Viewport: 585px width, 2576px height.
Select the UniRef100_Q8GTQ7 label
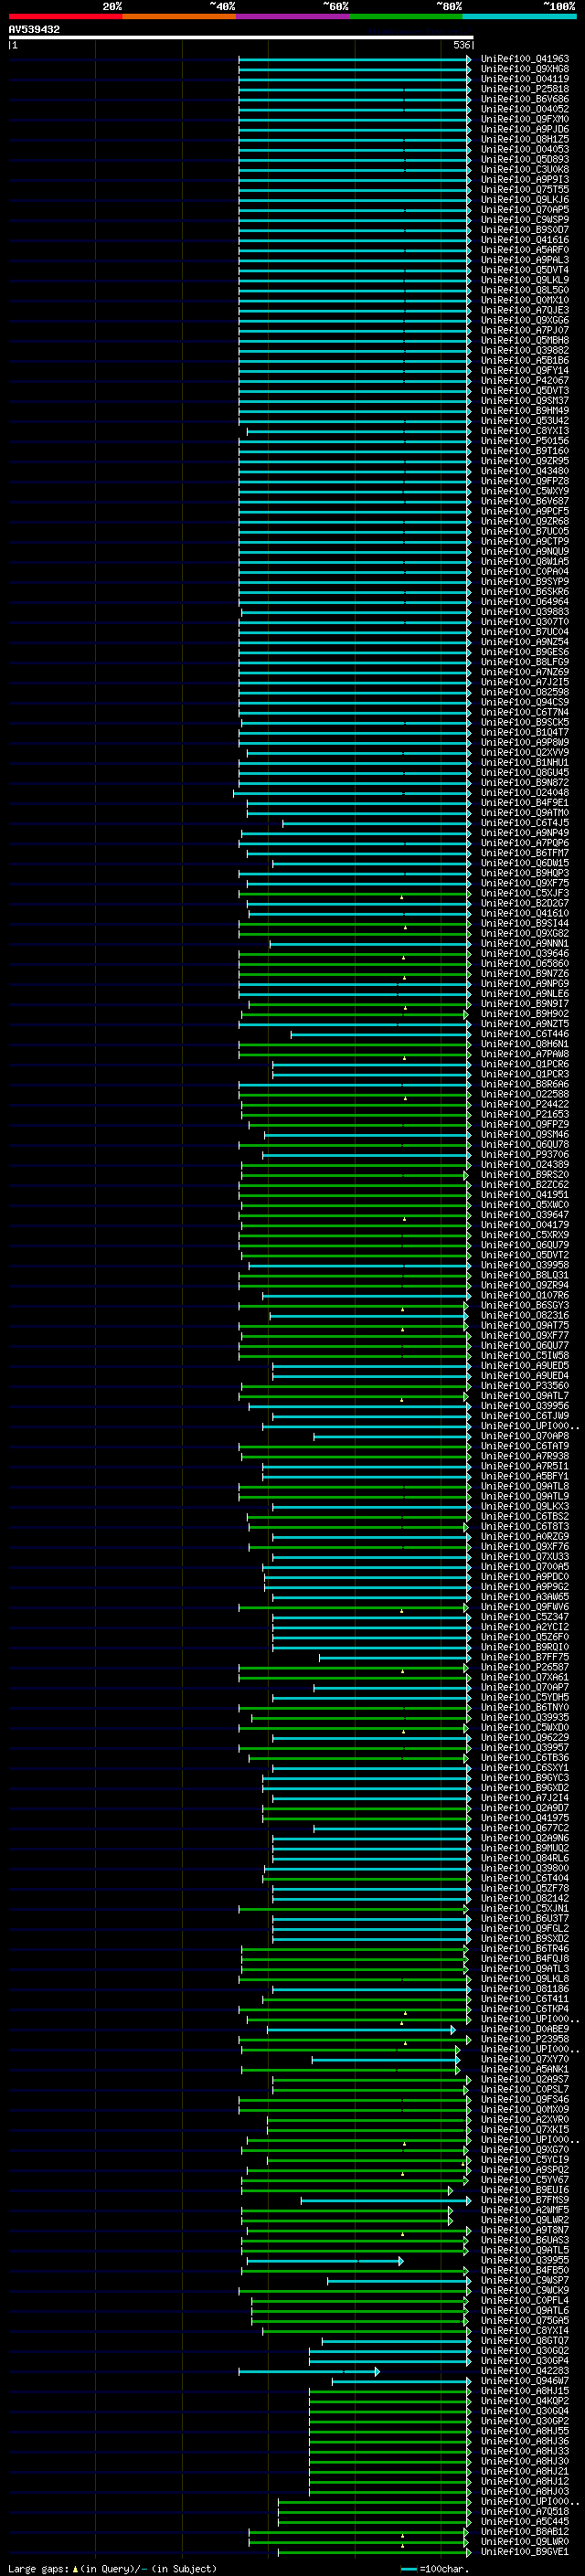[525, 2340]
